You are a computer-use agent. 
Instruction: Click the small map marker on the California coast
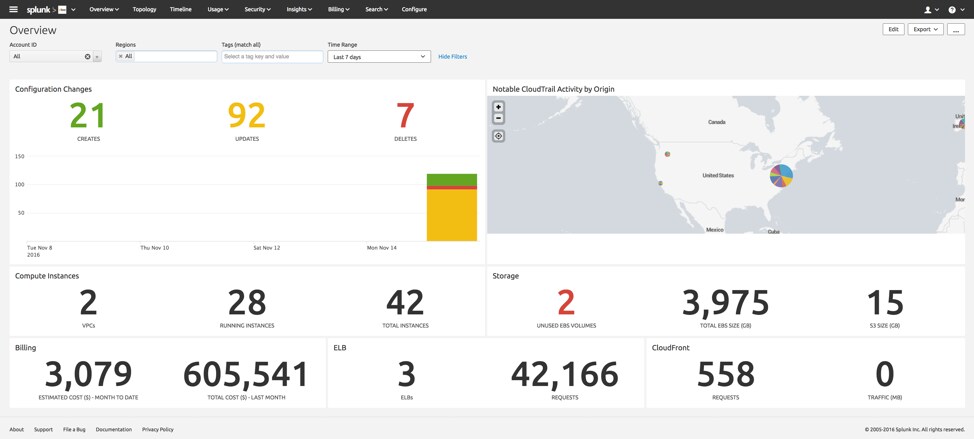click(x=661, y=183)
